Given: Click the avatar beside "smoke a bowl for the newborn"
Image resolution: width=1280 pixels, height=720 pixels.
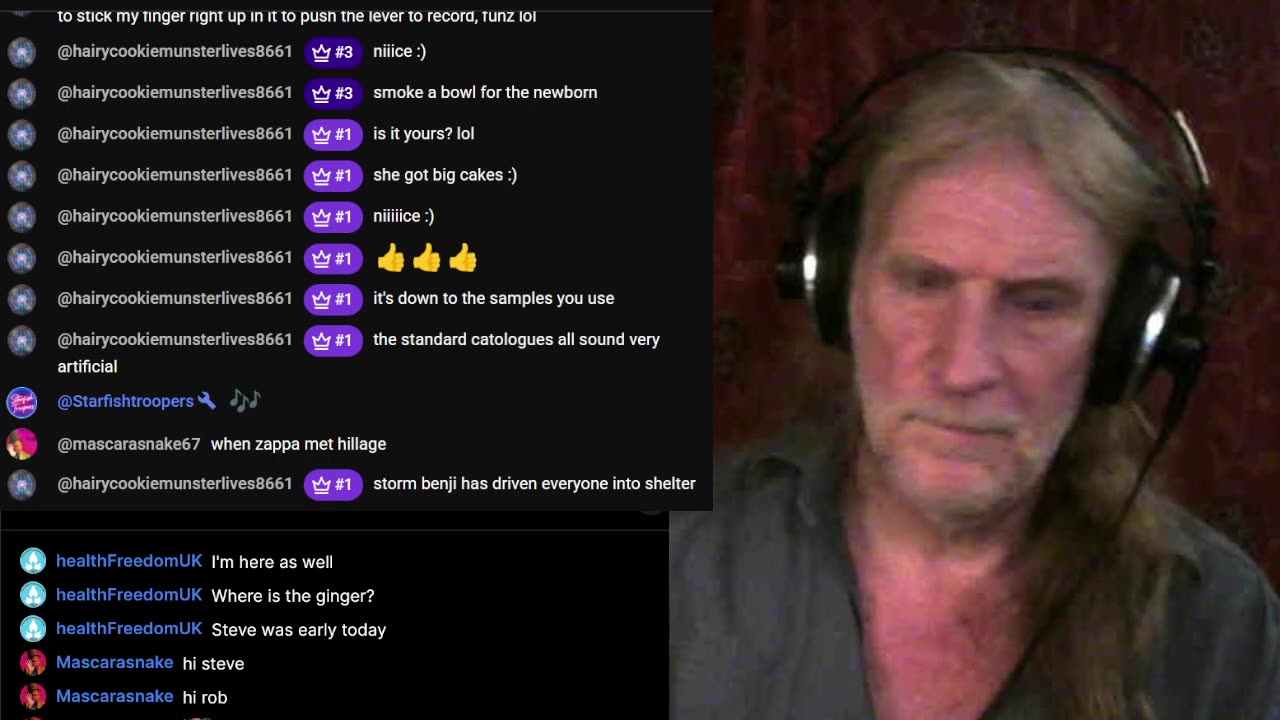Looking at the screenshot, I should click(x=22, y=93).
